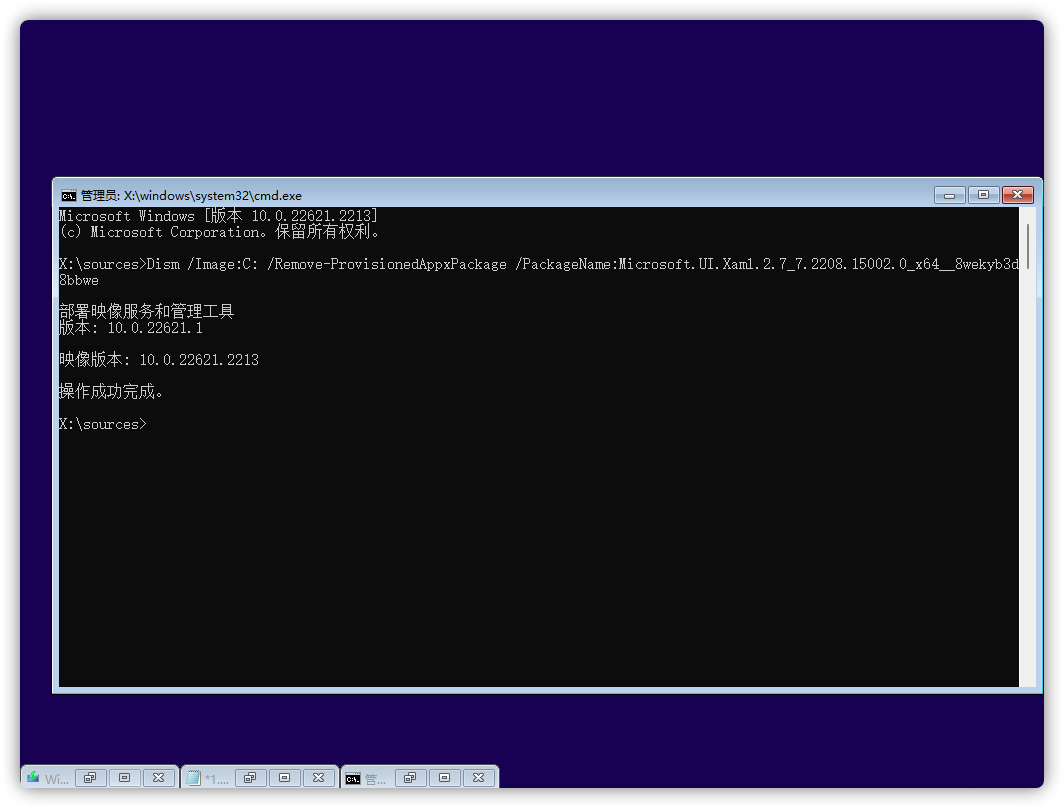This screenshot has width=1064, height=808.
Task: Close the cmd window via its taskbar X
Action: [479, 777]
